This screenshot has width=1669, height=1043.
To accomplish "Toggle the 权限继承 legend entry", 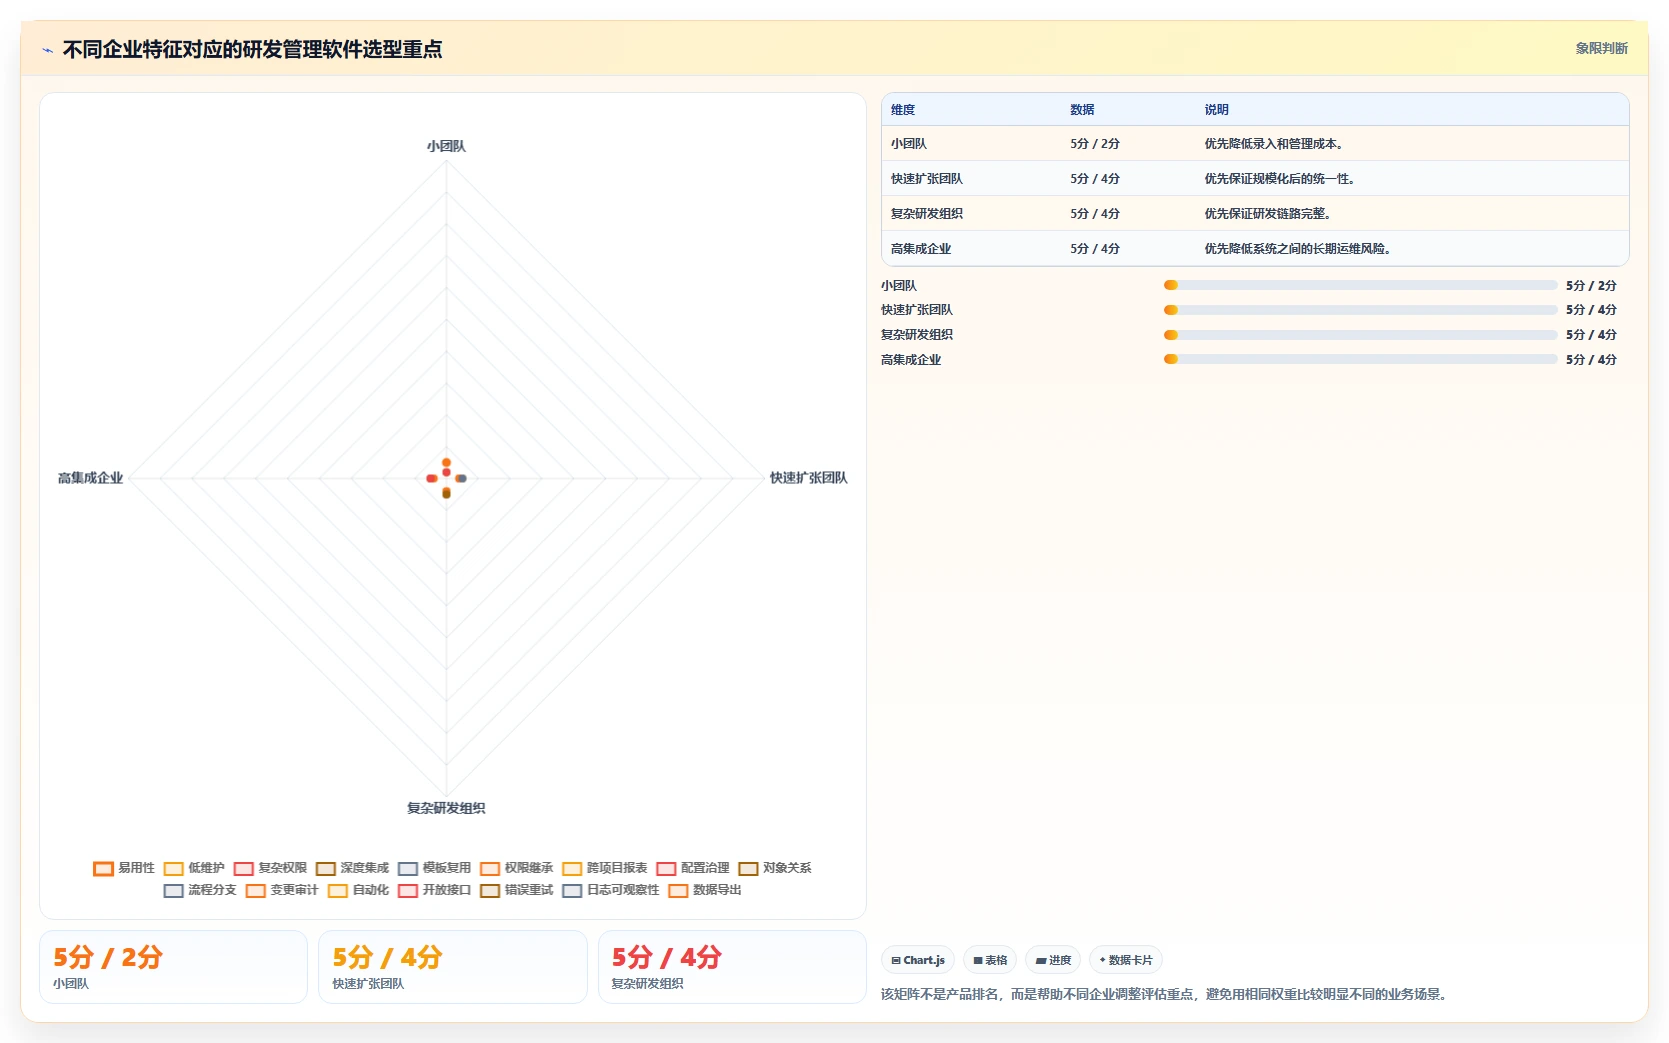I will (x=516, y=868).
